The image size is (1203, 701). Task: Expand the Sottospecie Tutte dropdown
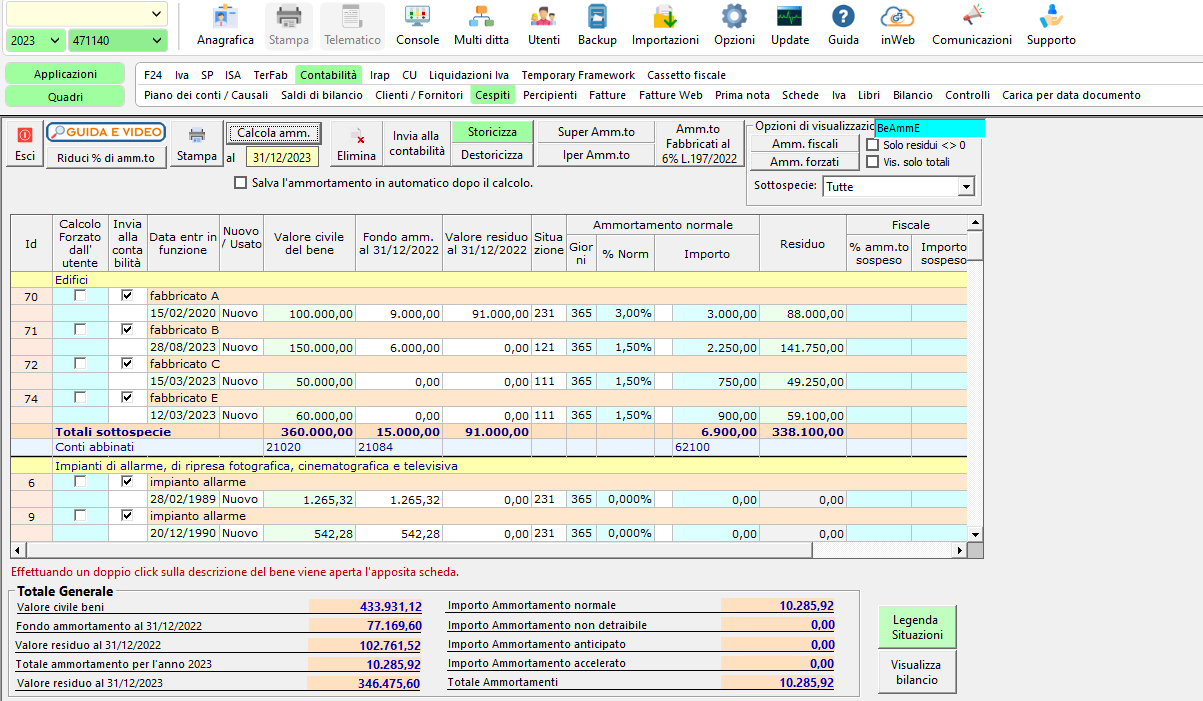pyautogui.click(x=965, y=187)
